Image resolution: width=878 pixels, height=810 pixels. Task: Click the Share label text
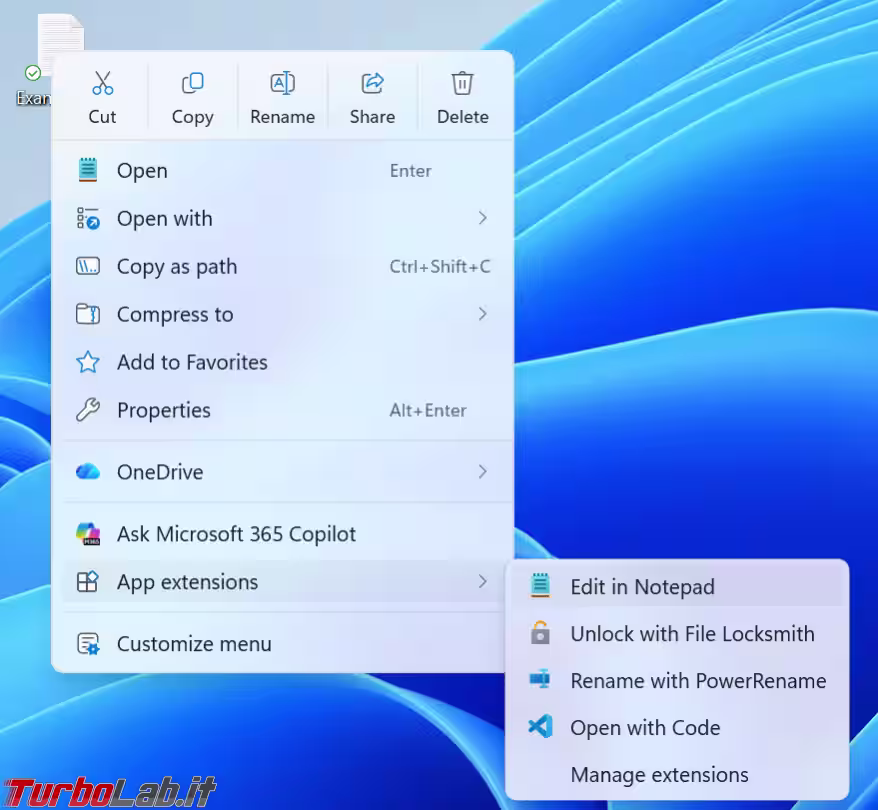pos(372,116)
